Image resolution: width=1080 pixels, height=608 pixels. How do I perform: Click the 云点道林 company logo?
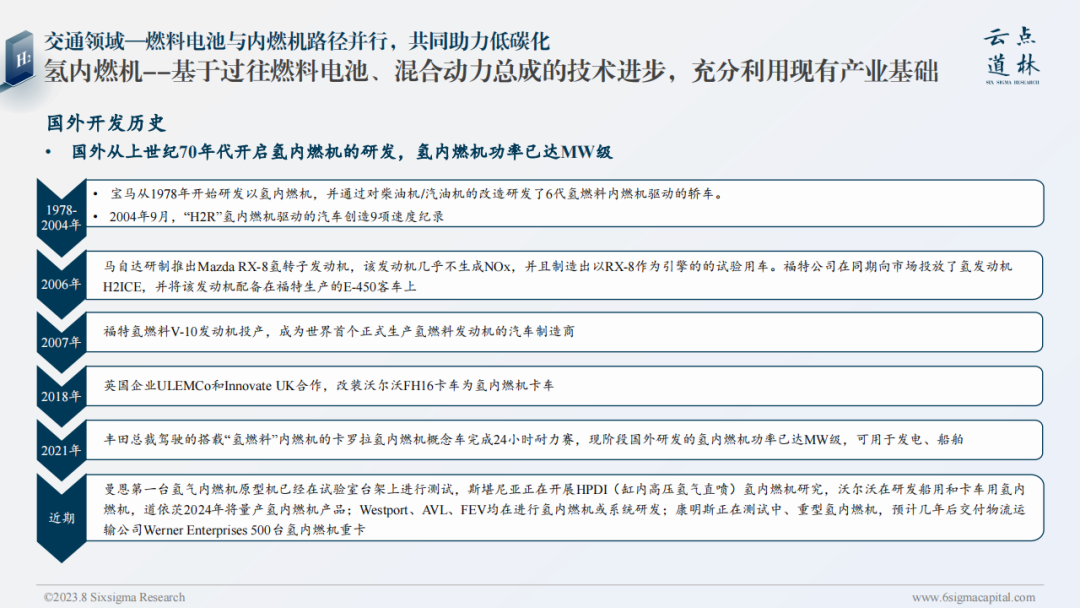click(x=1012, y=56)
